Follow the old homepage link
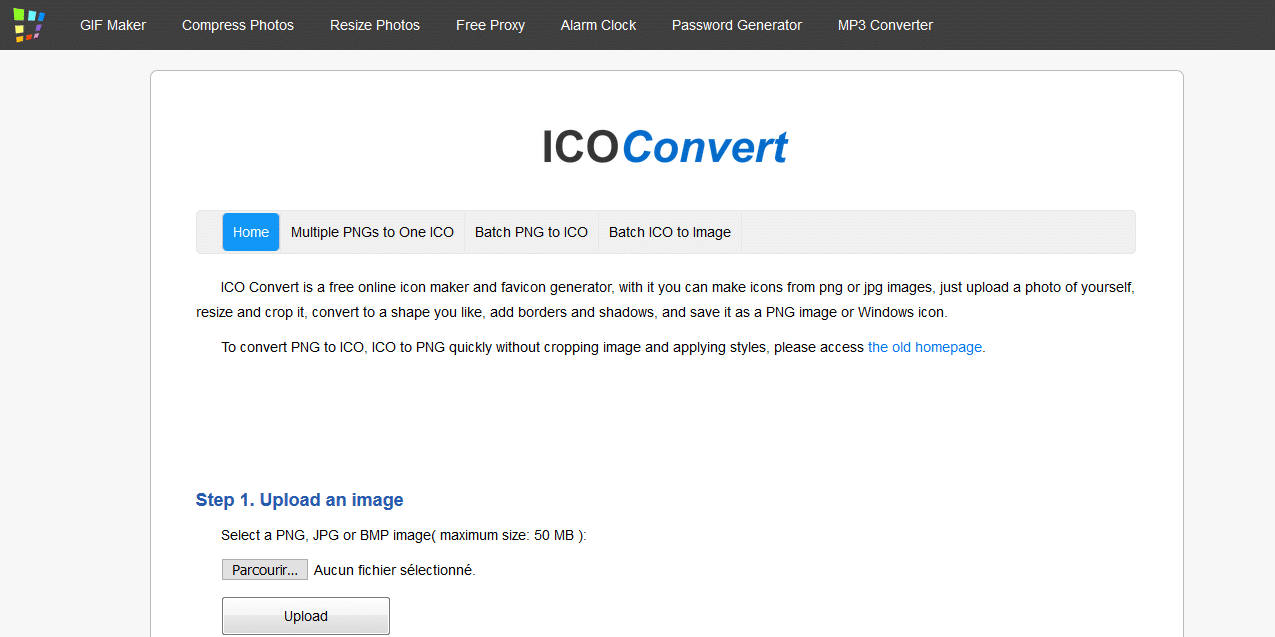Viewport: 1275px width, 637px height. [x=925, y=347]
